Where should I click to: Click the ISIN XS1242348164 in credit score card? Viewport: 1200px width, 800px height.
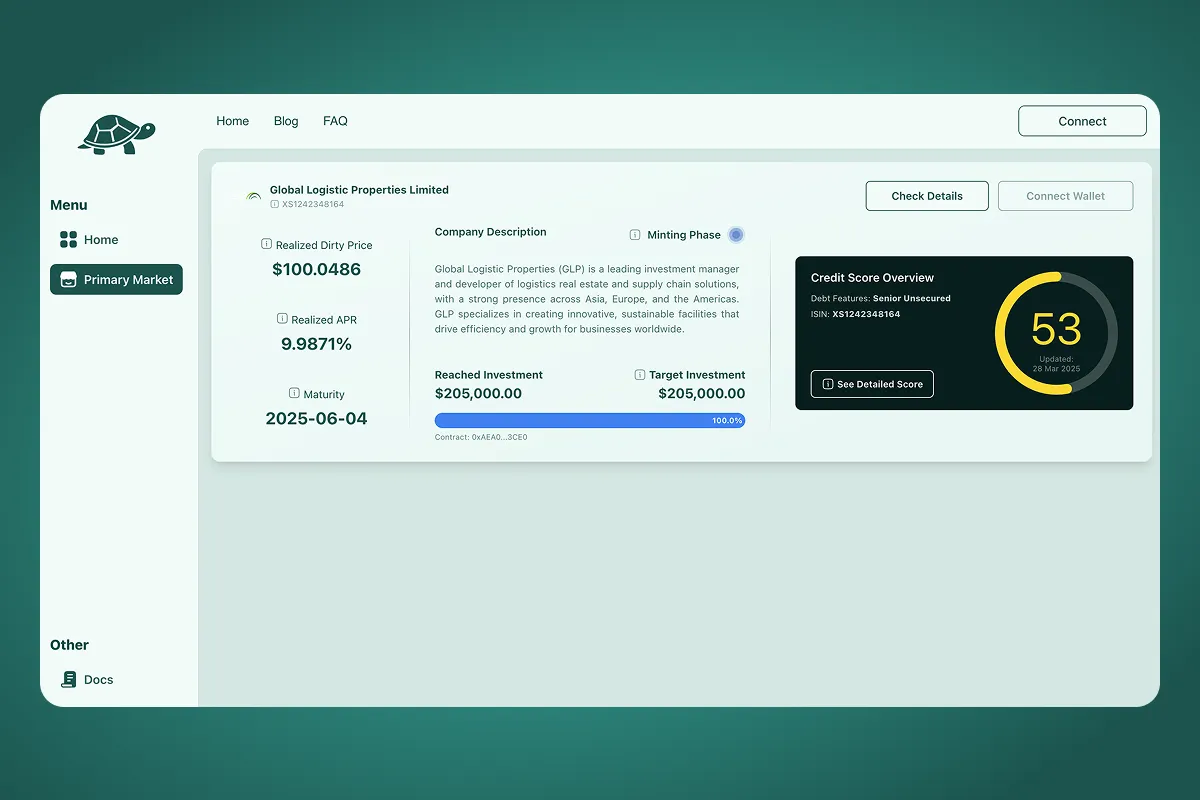click(866, 314)
